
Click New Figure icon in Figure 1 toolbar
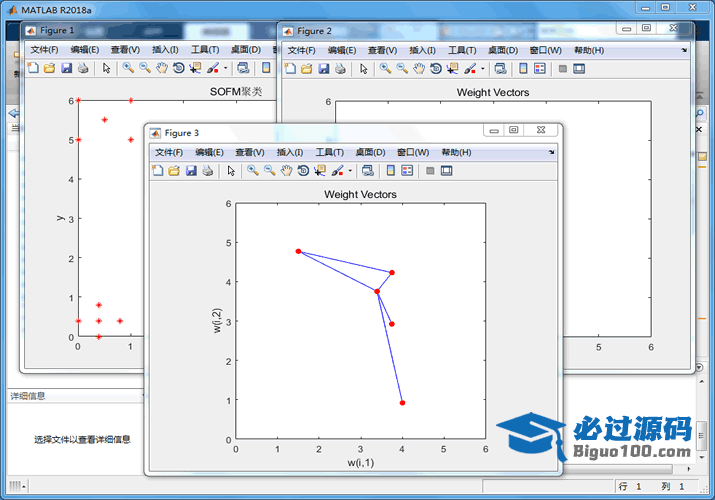pos(33,68)
